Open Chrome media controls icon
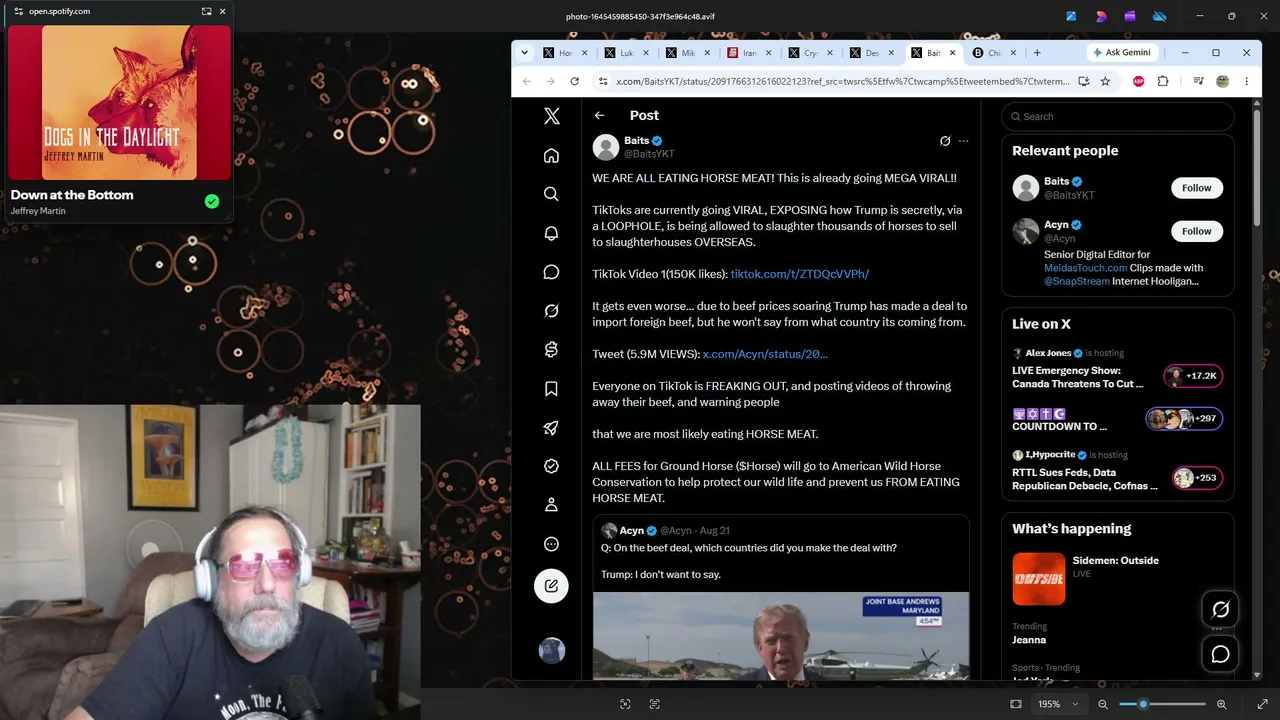This screenshot has height=720, width=1280. tap(1198, 81)
